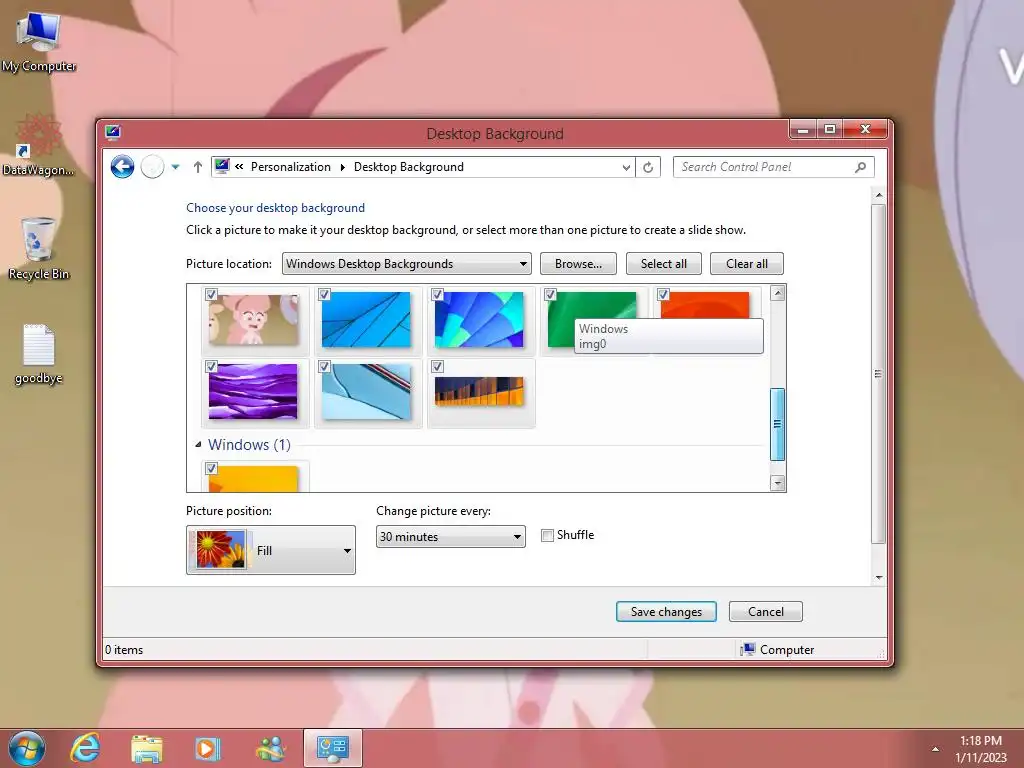This screenshot has height=768, width=1024.
Task: Select the blue fan wallpaper thumbnail
Action: 479,319
